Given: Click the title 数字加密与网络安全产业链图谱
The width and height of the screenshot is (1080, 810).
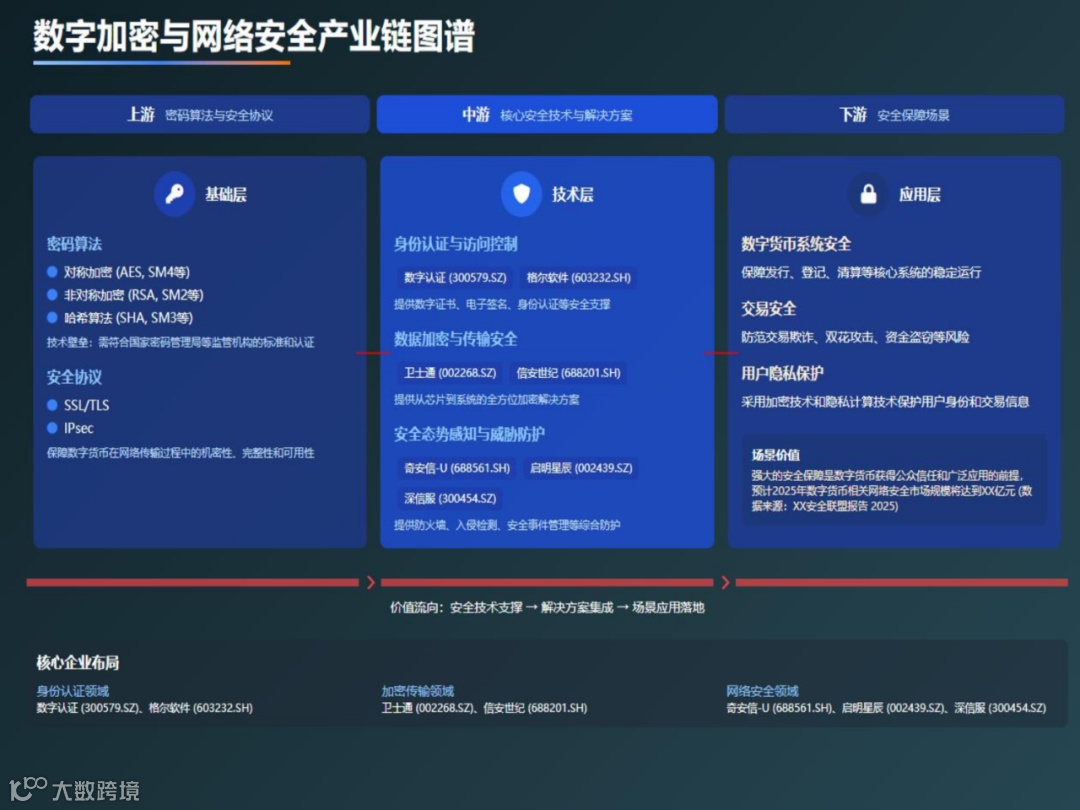Looking at the screenshot, I should point(254,36).
